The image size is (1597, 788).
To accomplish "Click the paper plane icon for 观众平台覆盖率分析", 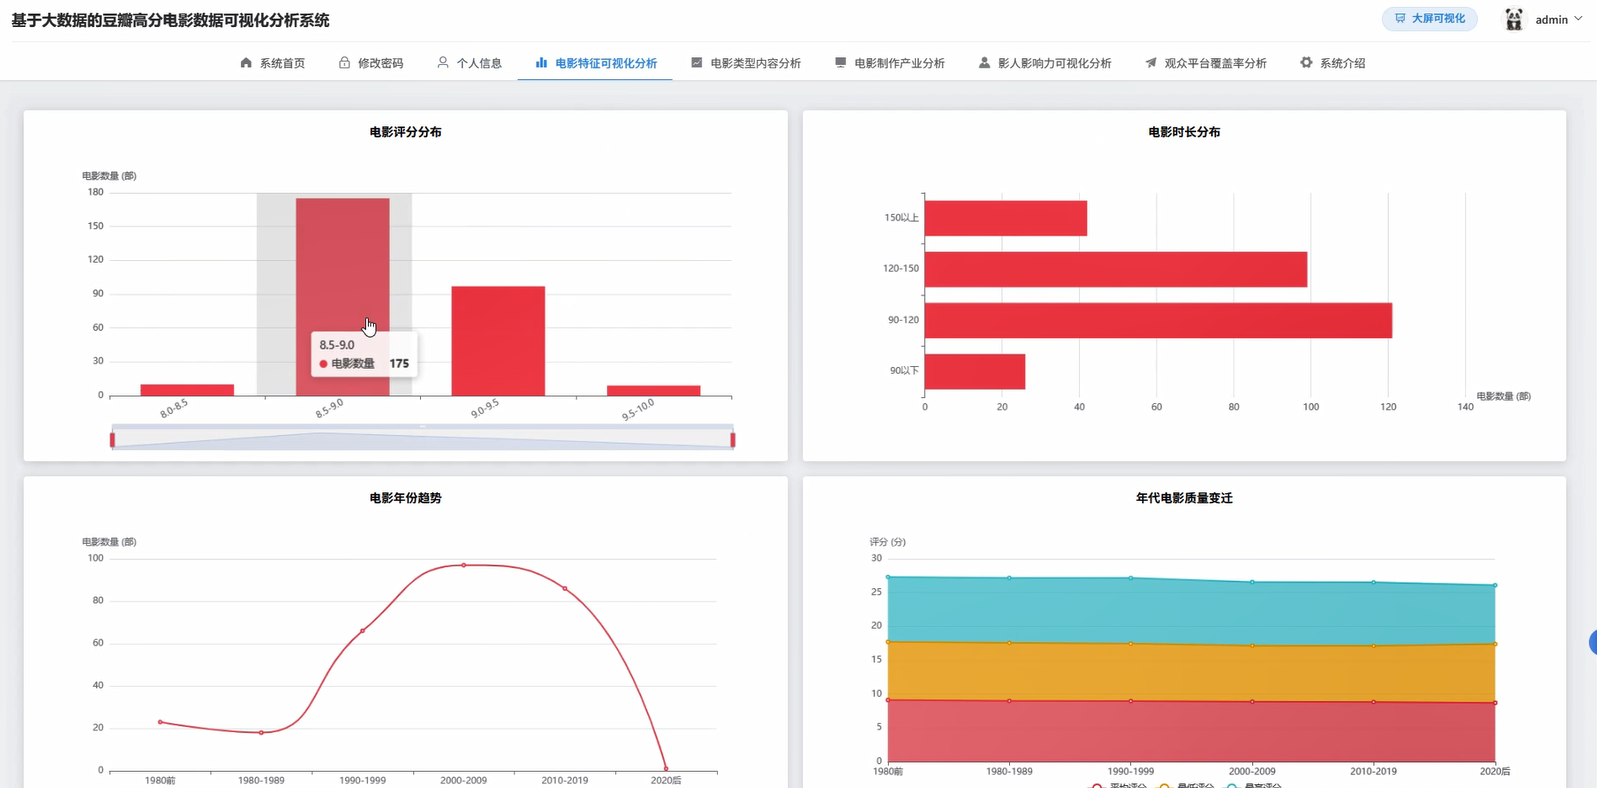I will 1151,63.
